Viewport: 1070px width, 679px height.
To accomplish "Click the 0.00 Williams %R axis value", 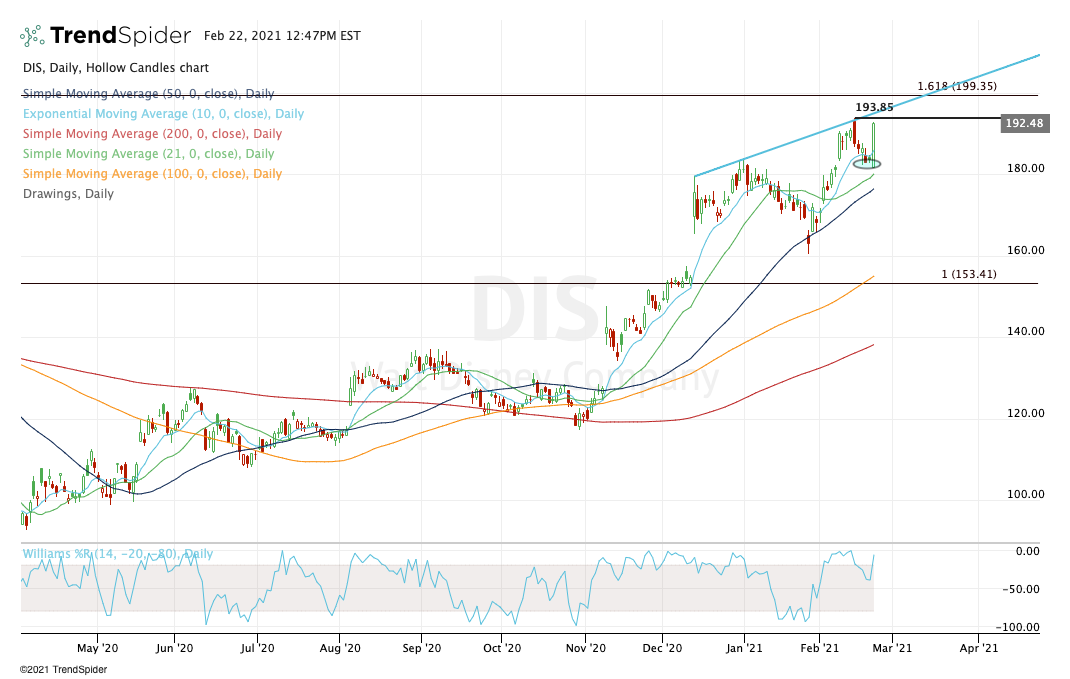I will [1028, 551].
